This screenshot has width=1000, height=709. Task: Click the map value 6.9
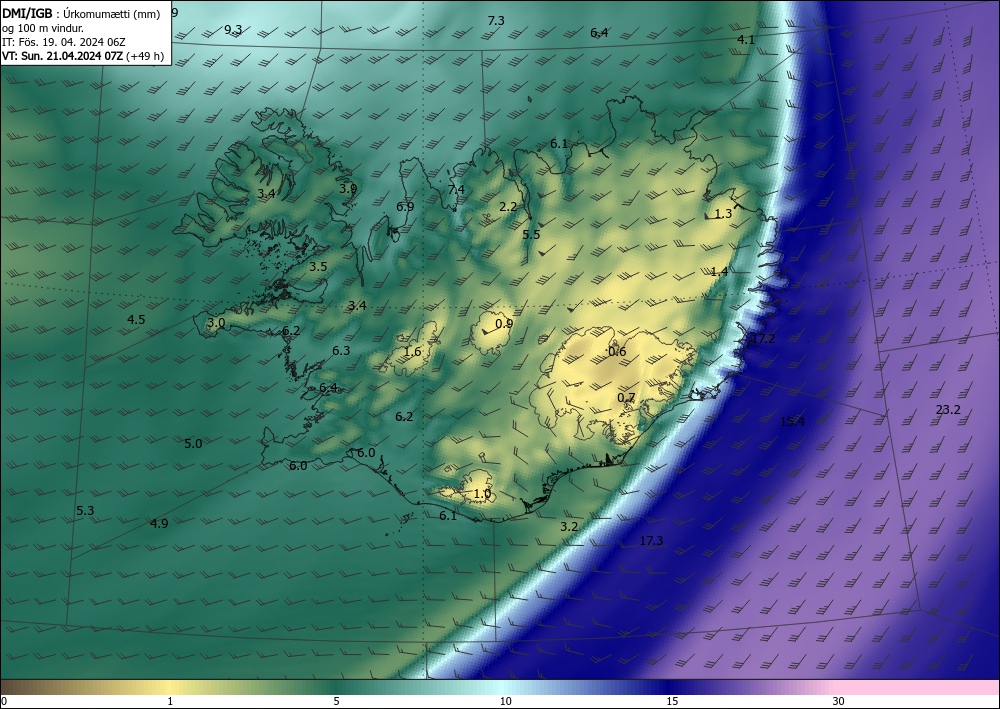click(x=405, y=207)
